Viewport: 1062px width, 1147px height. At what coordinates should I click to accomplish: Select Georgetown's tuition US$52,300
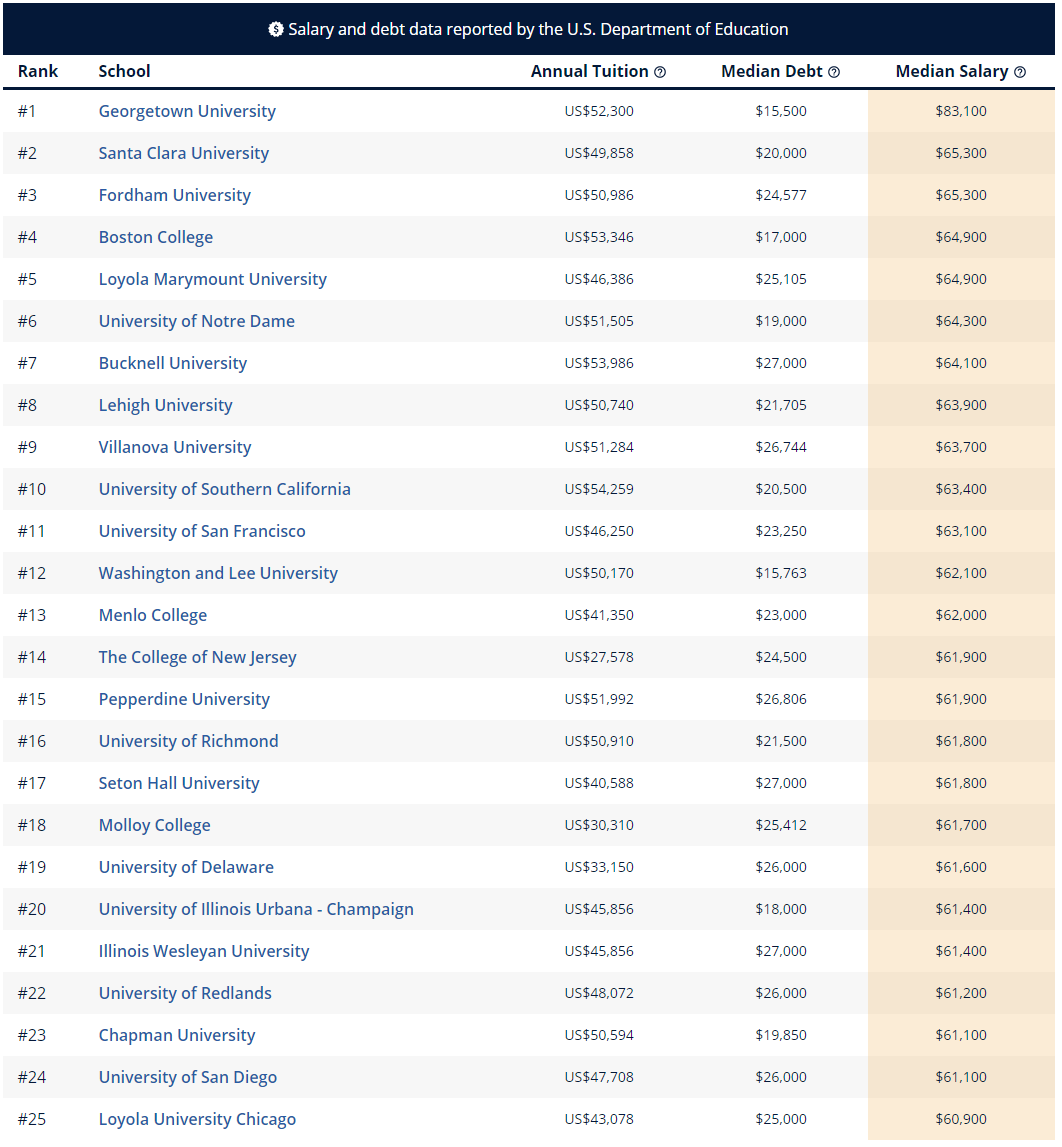coord(599,111)
